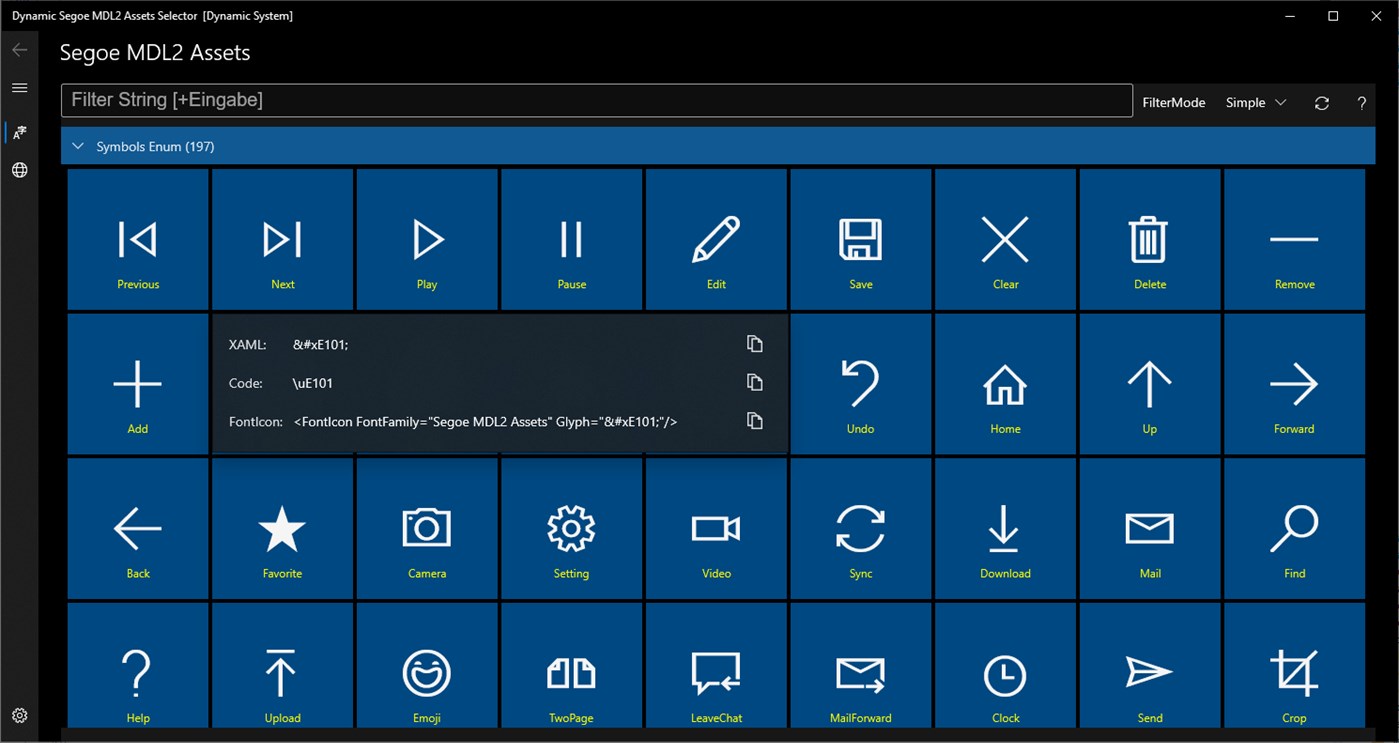Open app settings gear in sidebar
The image size is (1399, 743).
[x=19, y=715]
